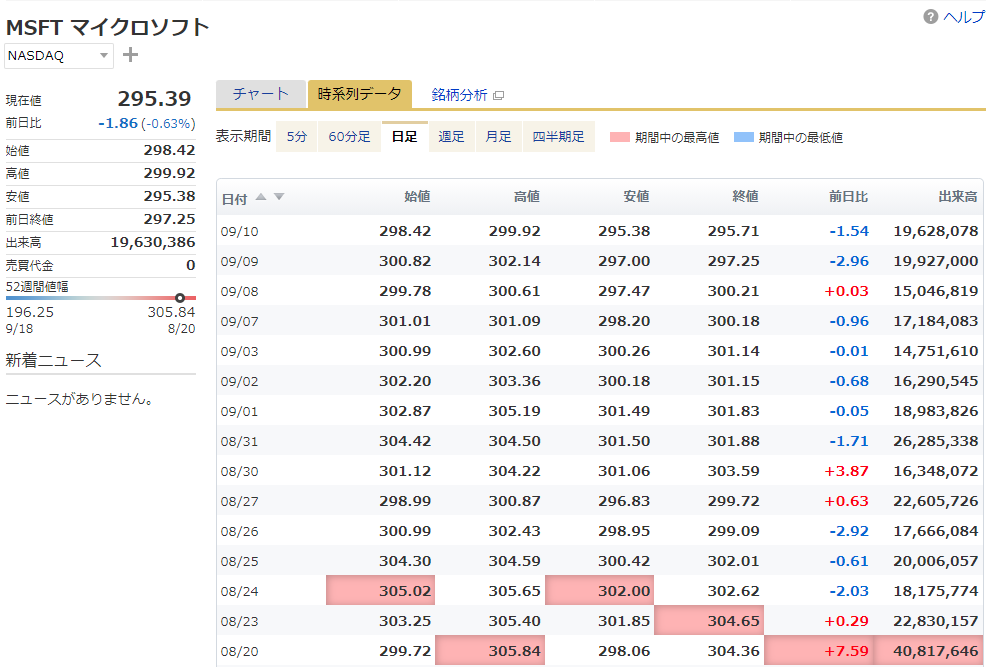
Task: Click the 08/24 date cell
Action: 239,592
